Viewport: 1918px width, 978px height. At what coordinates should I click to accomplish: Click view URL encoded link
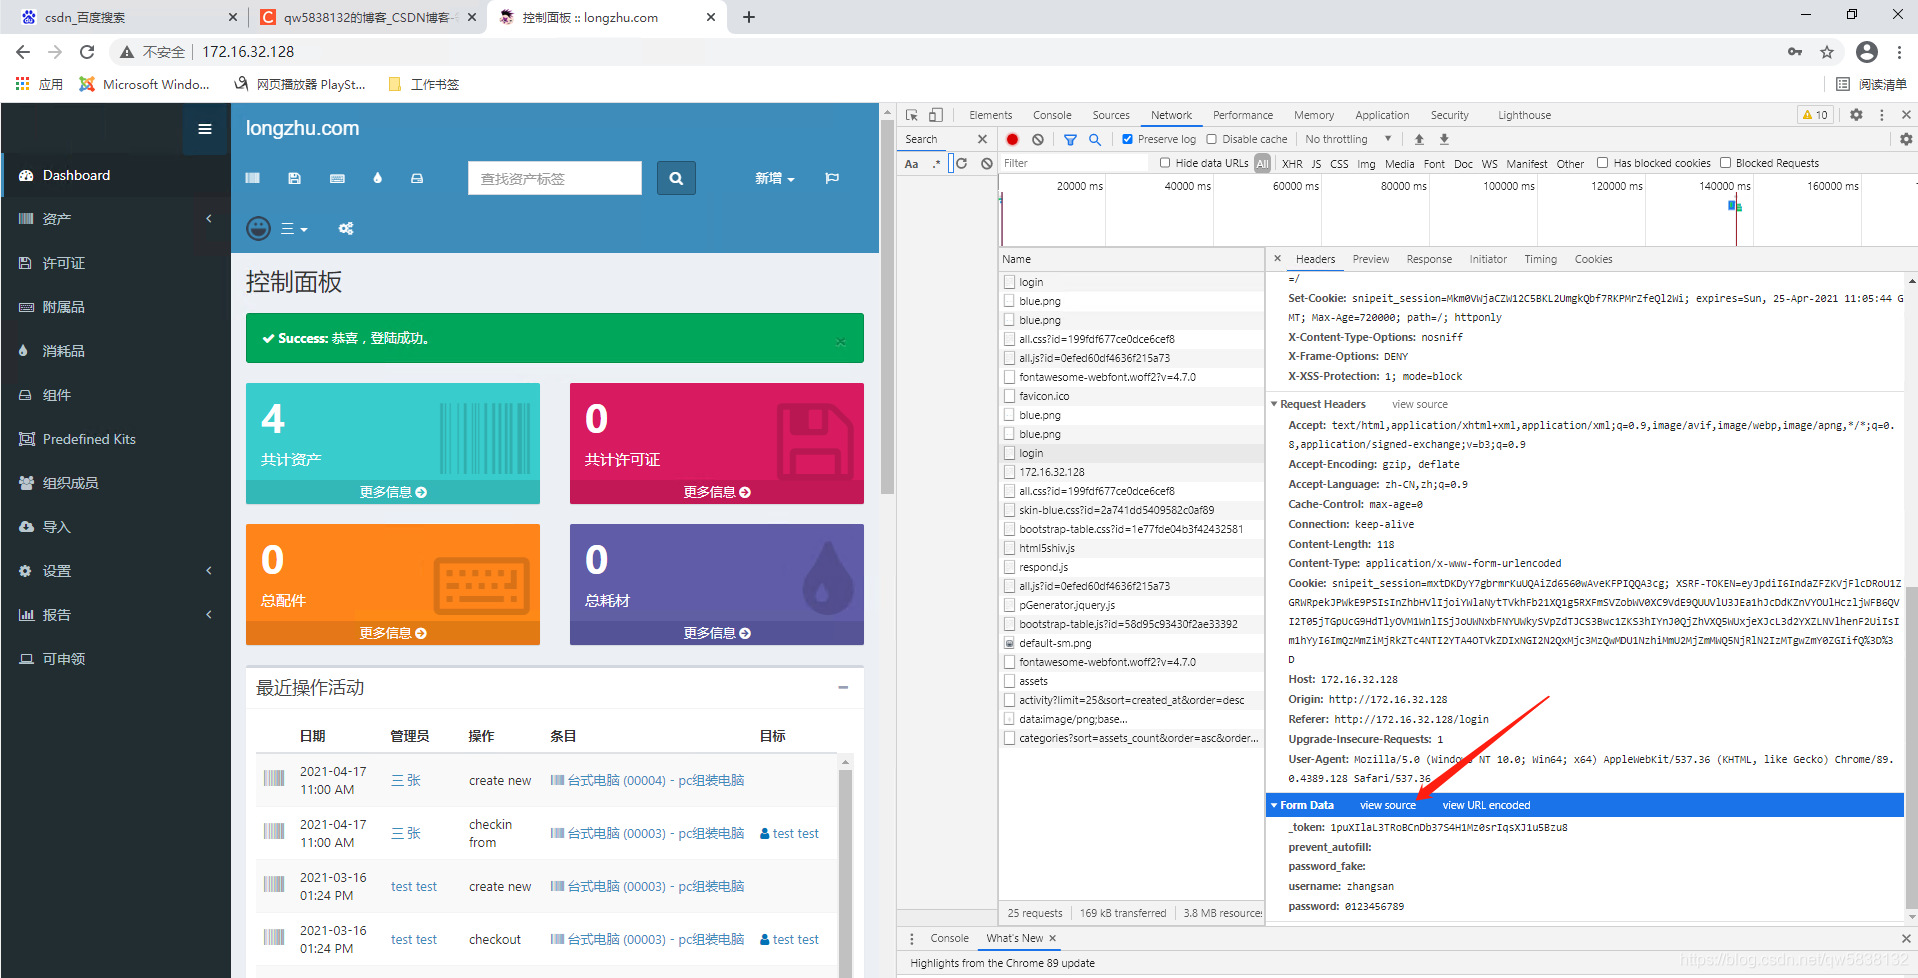click(1486, 806)
